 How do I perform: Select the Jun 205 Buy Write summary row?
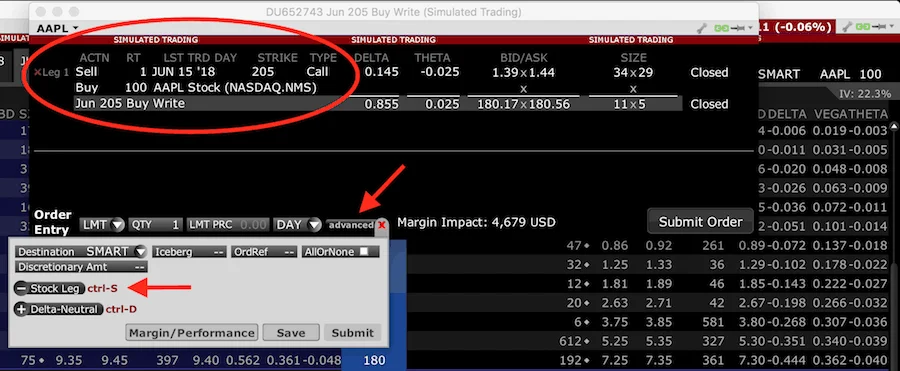378,104
